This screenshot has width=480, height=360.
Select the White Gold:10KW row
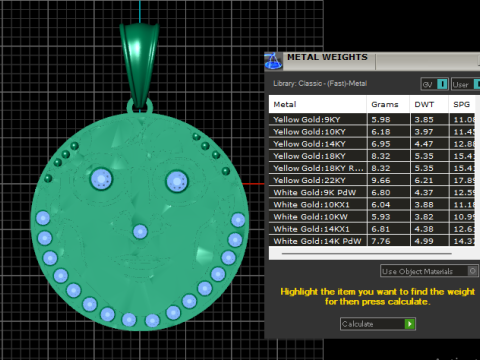coord(372,217)
